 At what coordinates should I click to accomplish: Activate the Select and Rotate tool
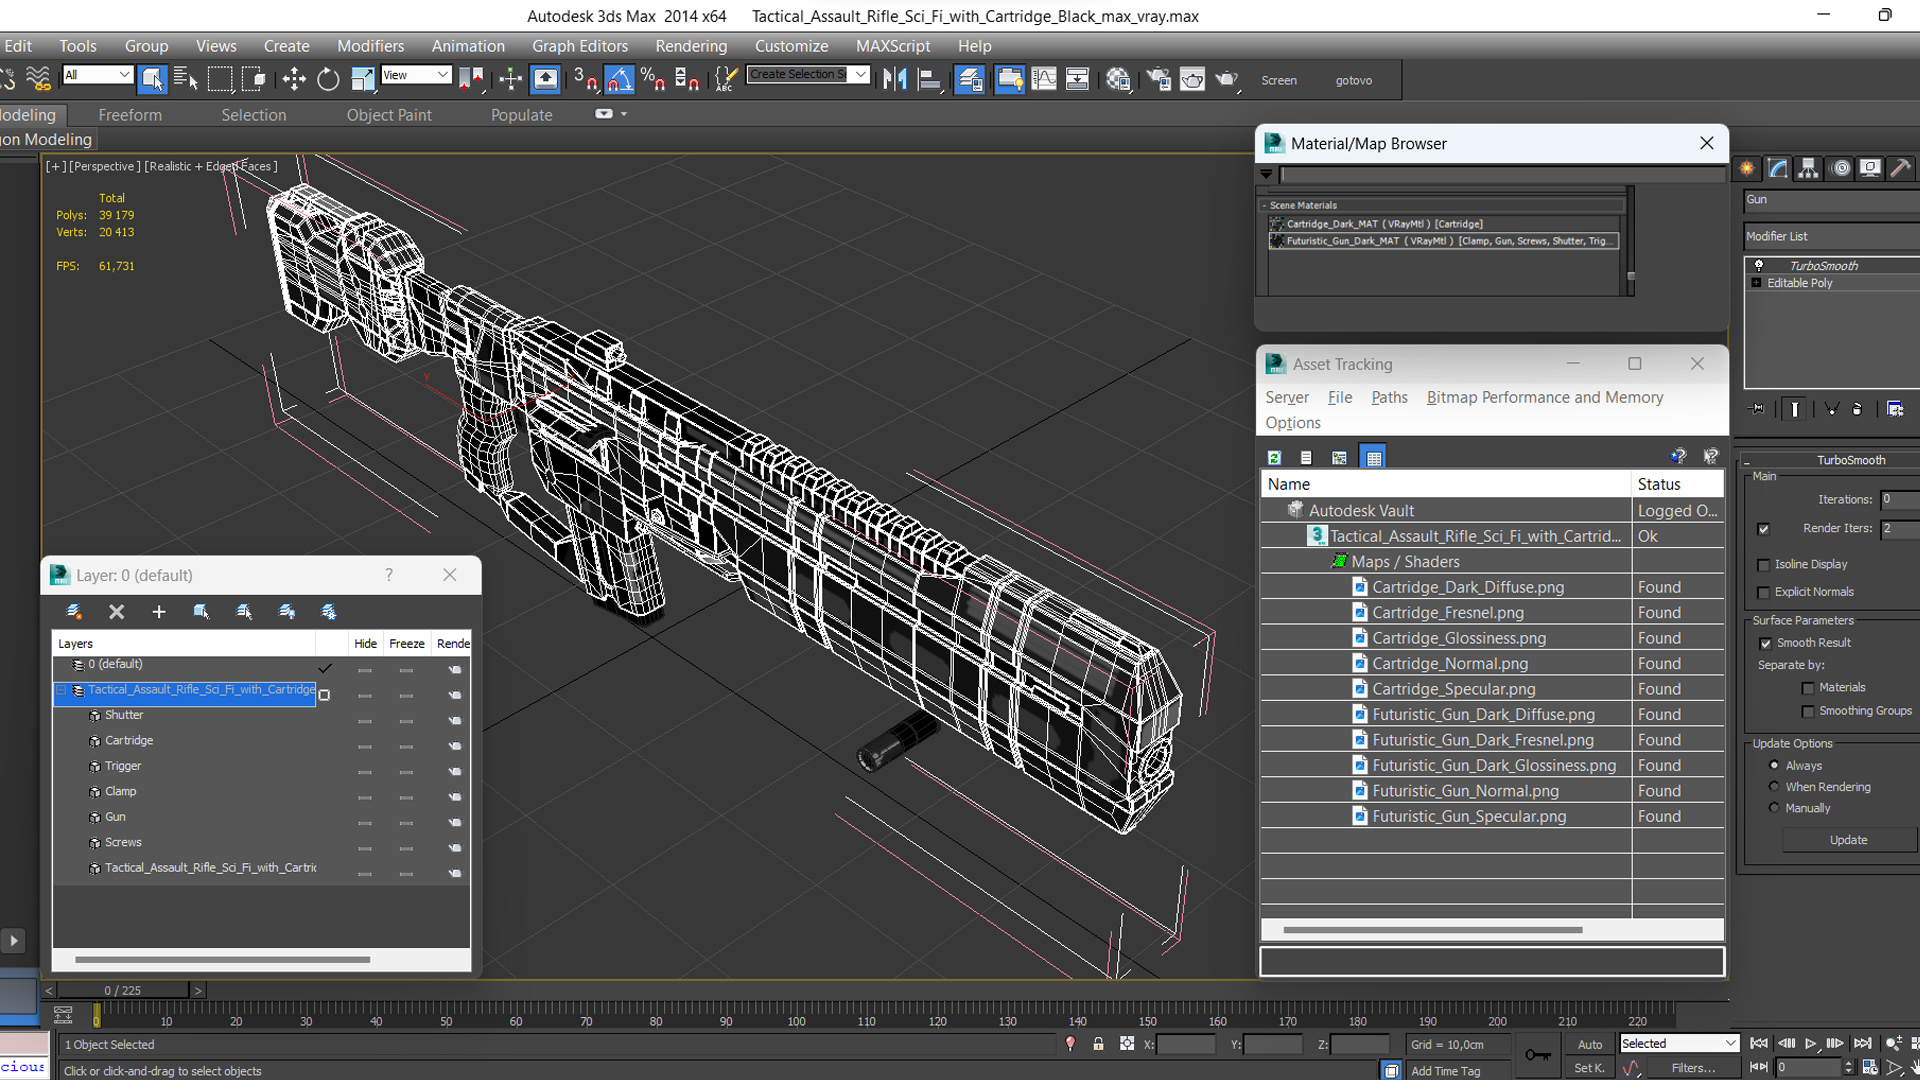tap(328, 79)
